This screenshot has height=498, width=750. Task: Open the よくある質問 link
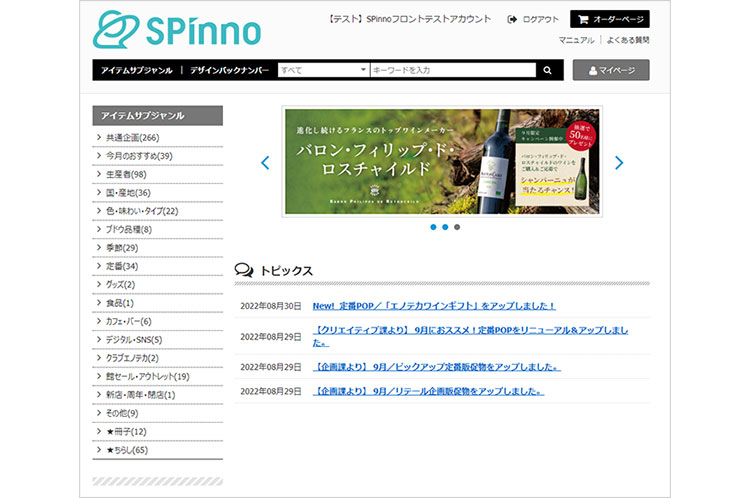(x=628, y=40)
